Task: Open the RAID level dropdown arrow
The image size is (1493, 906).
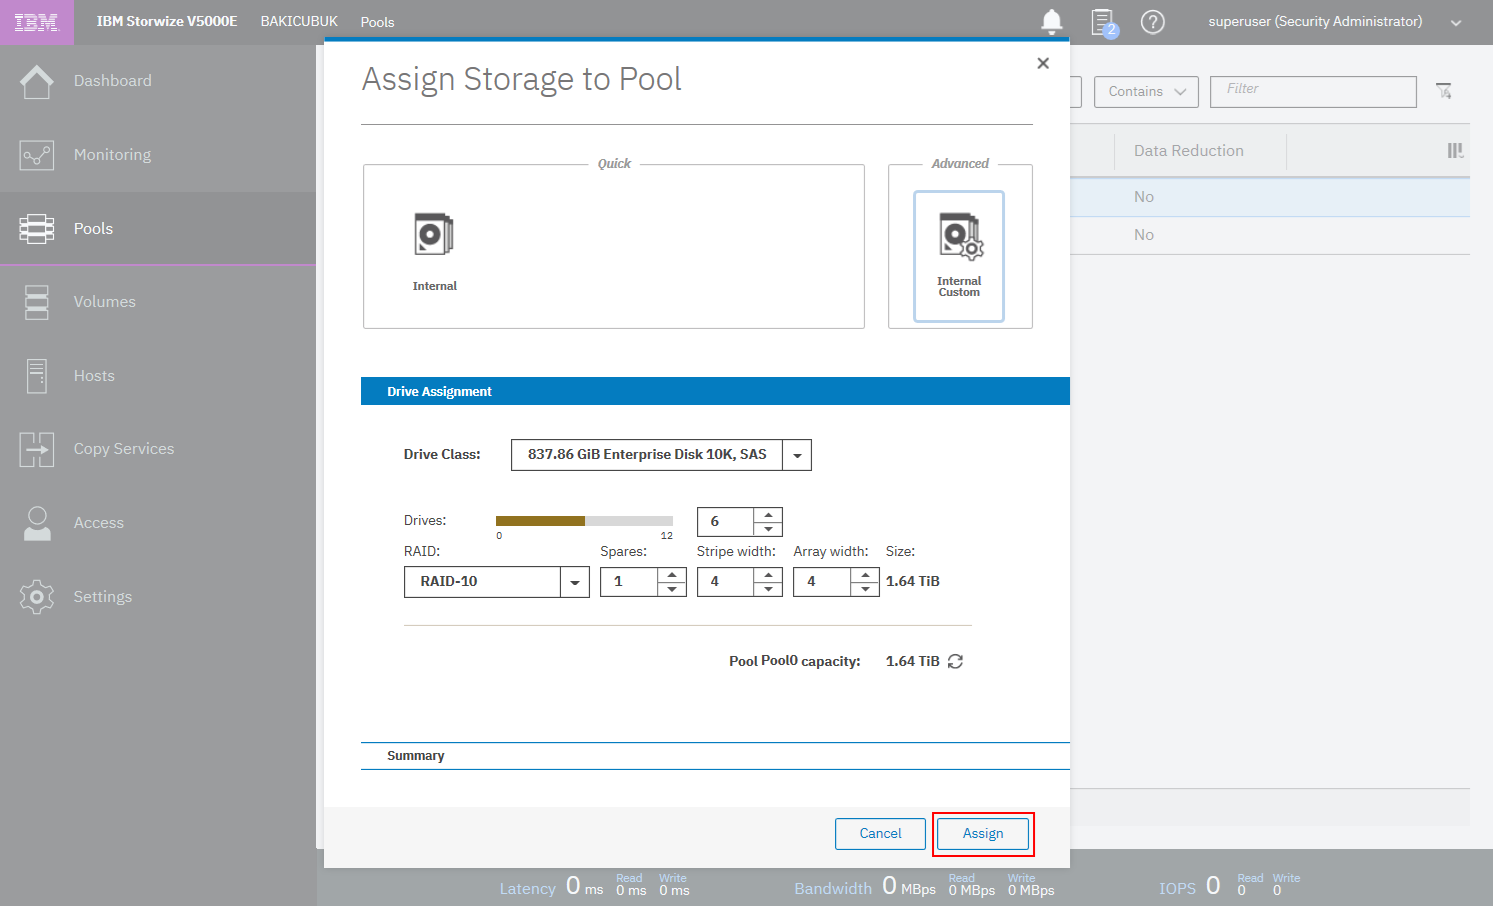Action: (575, 582)
